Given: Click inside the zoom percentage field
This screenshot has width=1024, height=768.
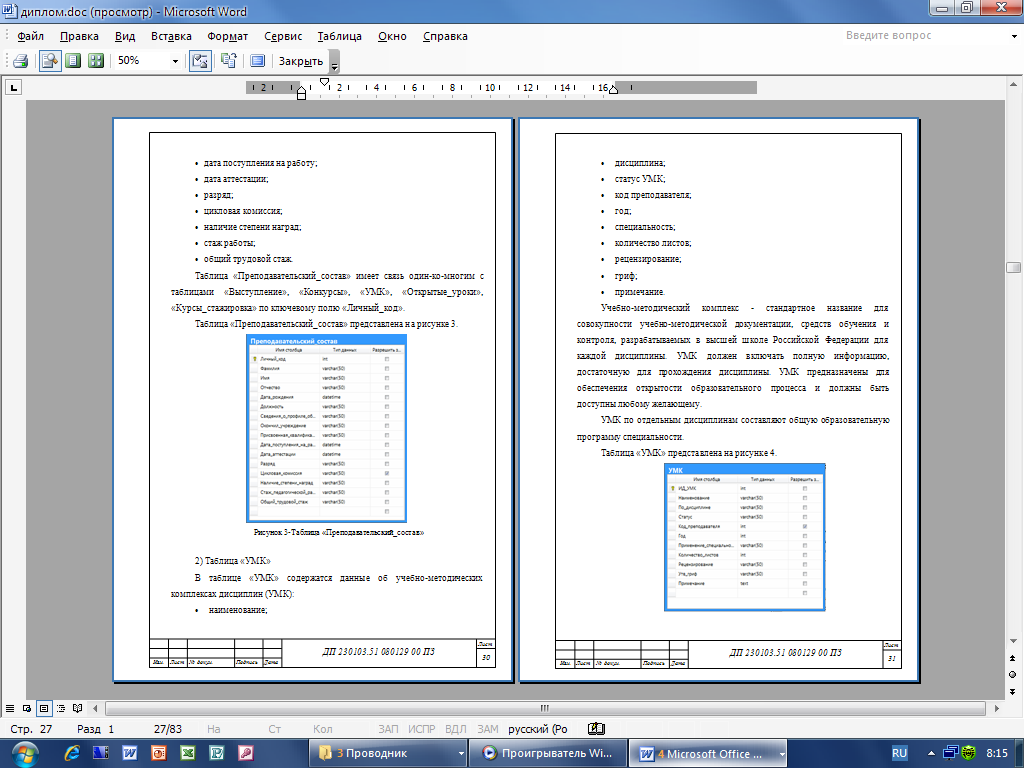Looking at the screenshot, I should (x=142, y=61).
